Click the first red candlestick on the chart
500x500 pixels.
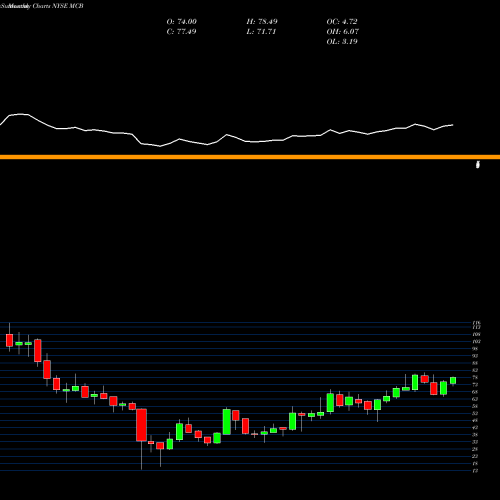point(9,340)
